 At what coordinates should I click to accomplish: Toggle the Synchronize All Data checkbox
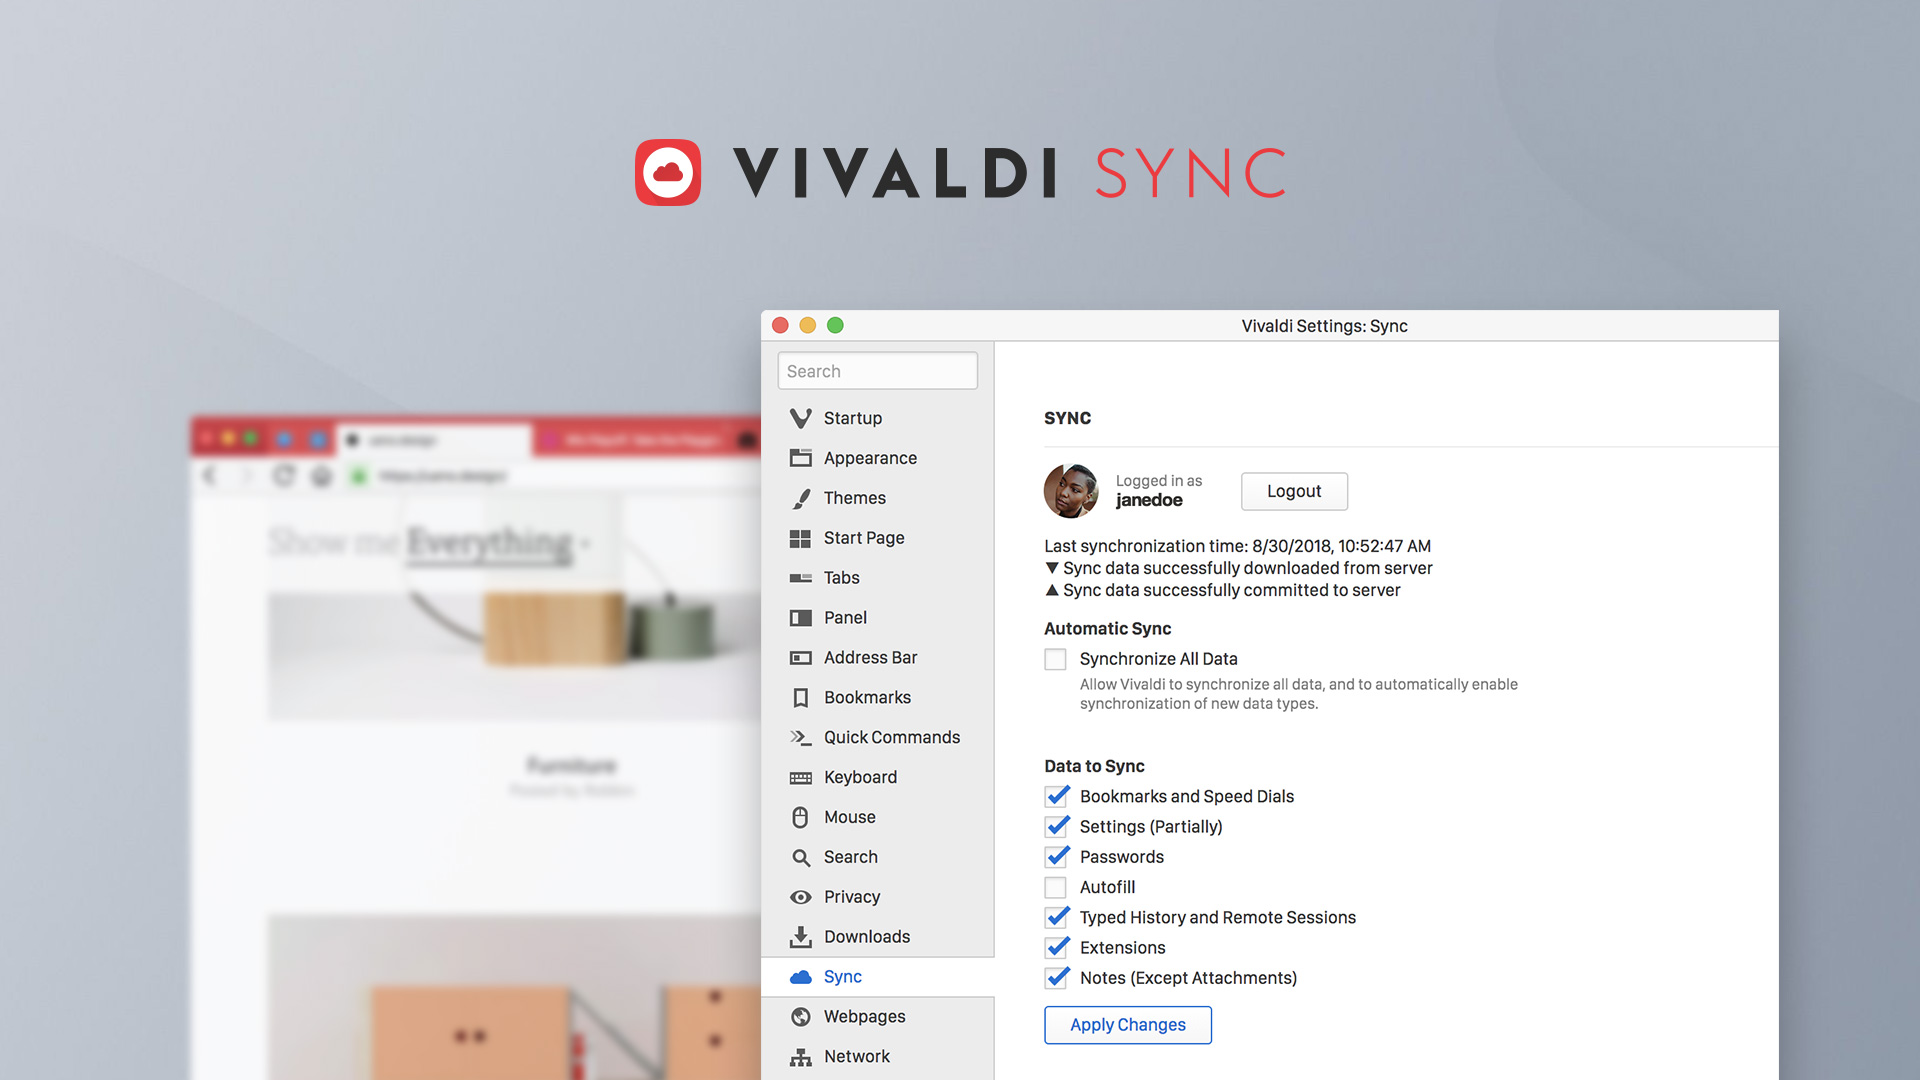pos(1054,658)
